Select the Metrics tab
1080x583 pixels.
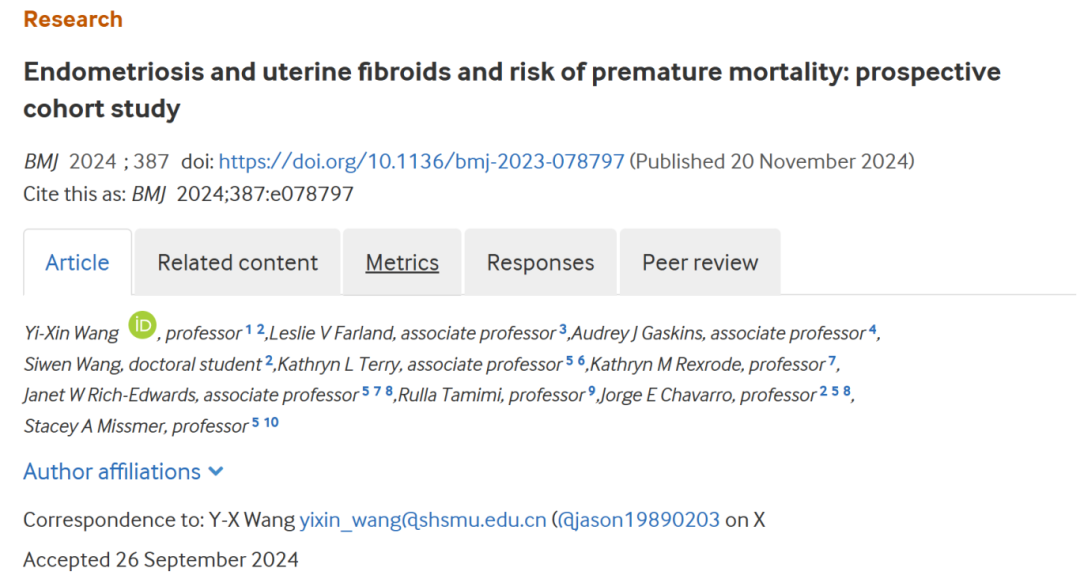coord(402,263)
